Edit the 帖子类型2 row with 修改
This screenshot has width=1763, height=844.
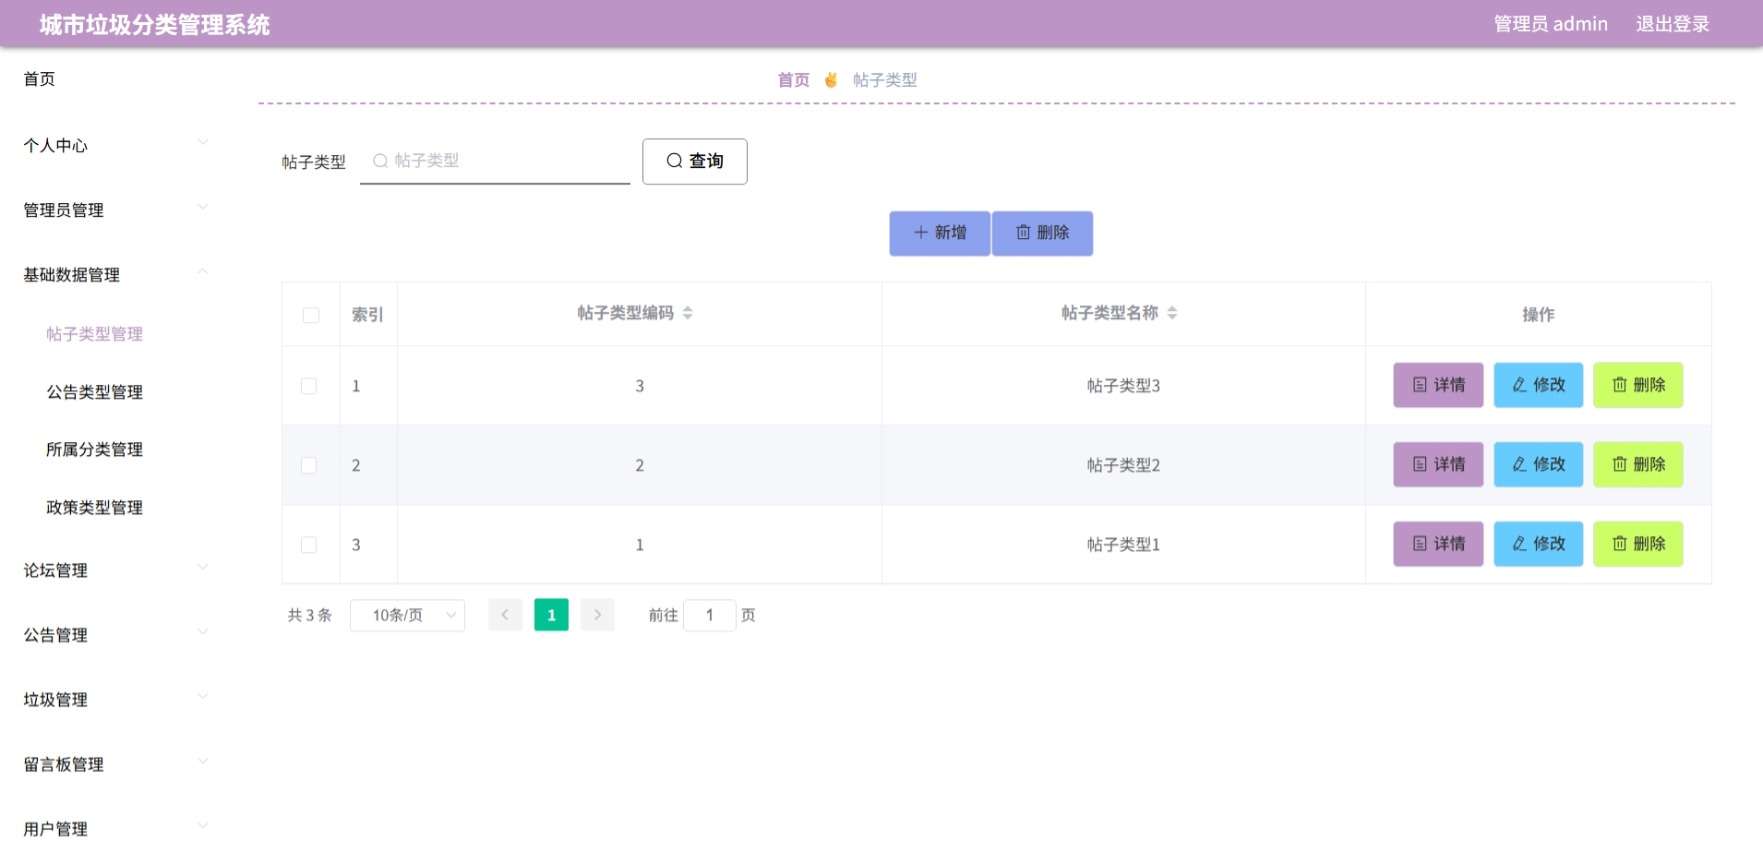(1538, 465)
